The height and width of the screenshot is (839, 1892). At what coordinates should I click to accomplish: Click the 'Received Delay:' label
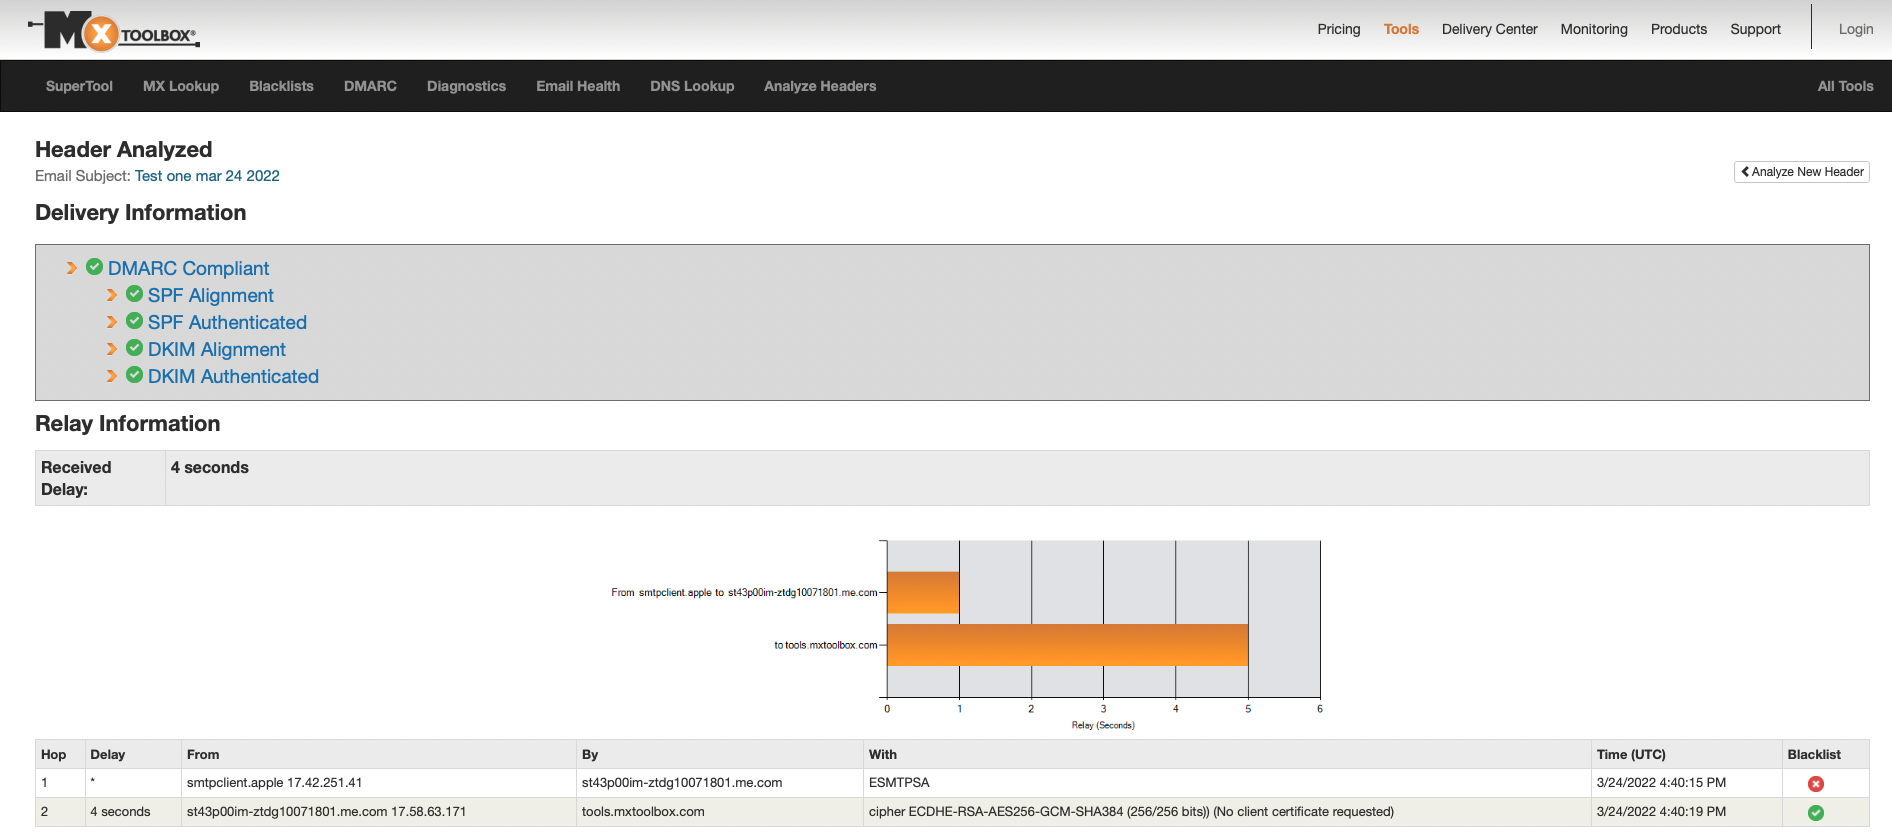76,478
